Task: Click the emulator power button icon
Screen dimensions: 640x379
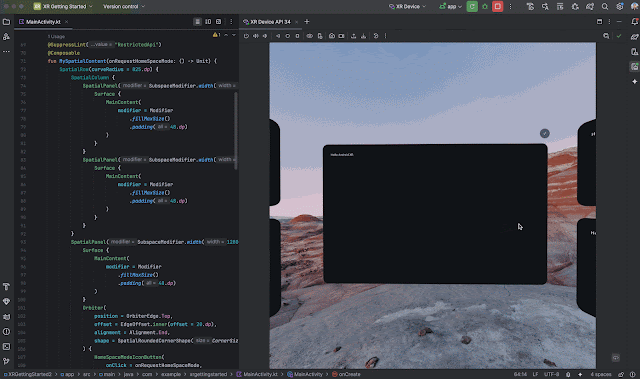Action: [246, 36]
